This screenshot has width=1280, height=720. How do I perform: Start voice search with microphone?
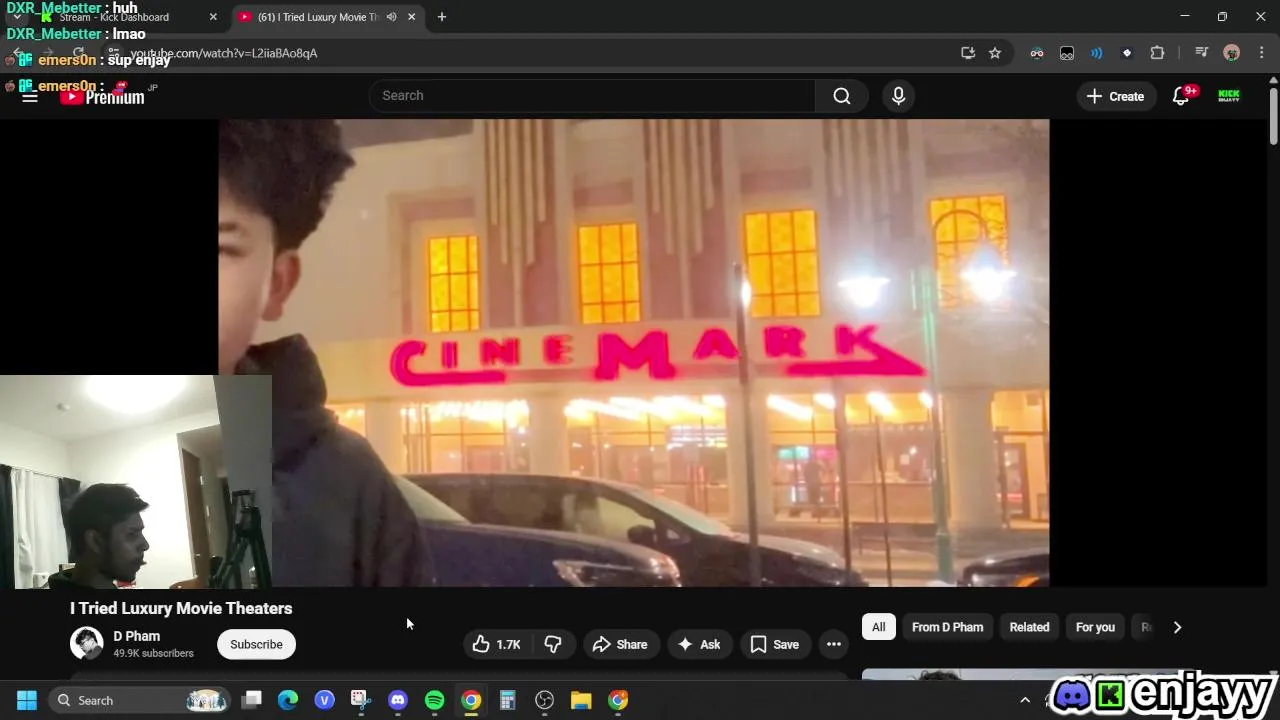click(x=898, y=96)
